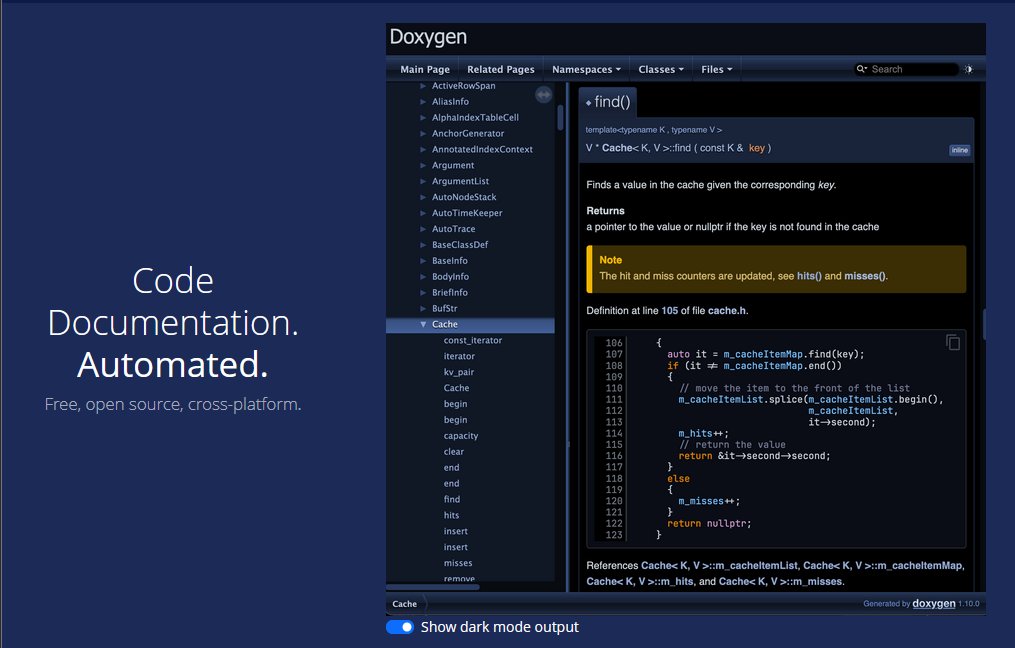This screenshot has width=1015, height=648.
Task: Expand the AutoTrace tree node
Action: tap(423, 229)
